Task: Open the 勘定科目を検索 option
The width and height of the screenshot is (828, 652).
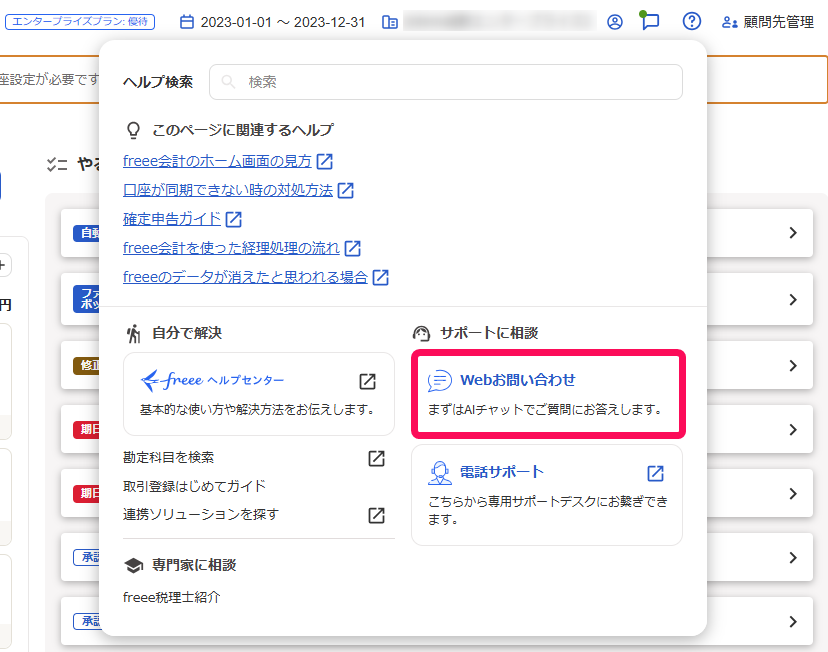Action: point(168,459)
